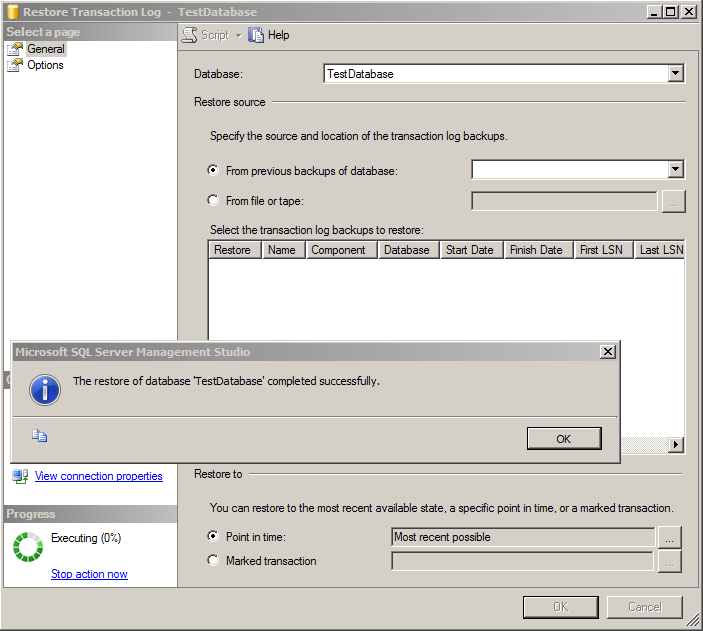This screenshot has height=631, width=703.
Task: Select Point in time radio button
Action: 213,536
